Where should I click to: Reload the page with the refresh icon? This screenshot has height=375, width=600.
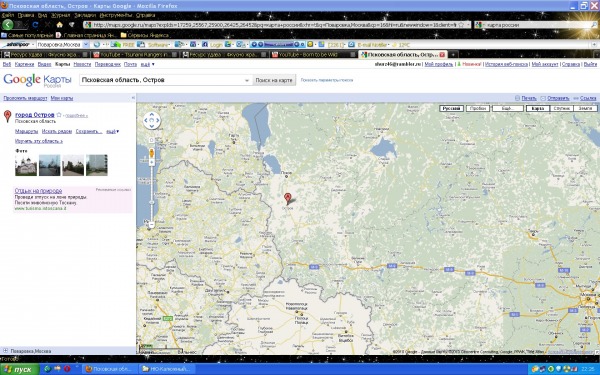tap(35, 25)
